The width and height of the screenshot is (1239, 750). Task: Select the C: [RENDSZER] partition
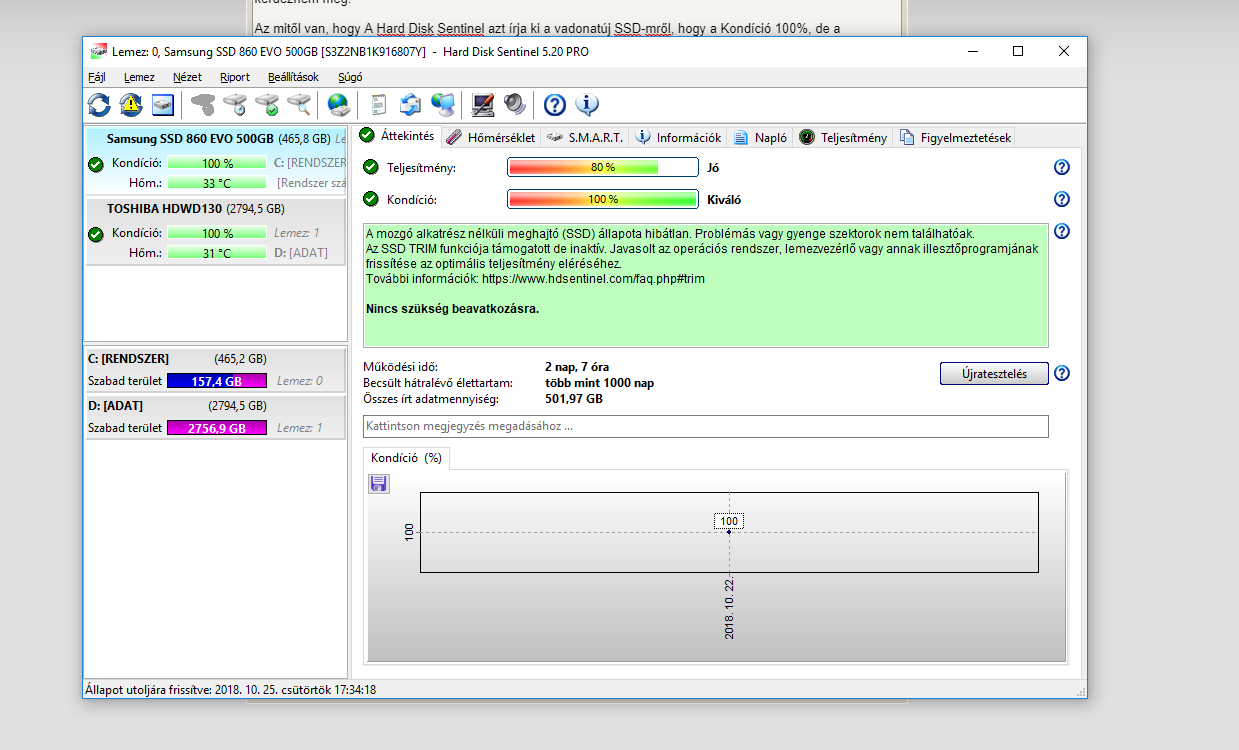pos(216,369)
